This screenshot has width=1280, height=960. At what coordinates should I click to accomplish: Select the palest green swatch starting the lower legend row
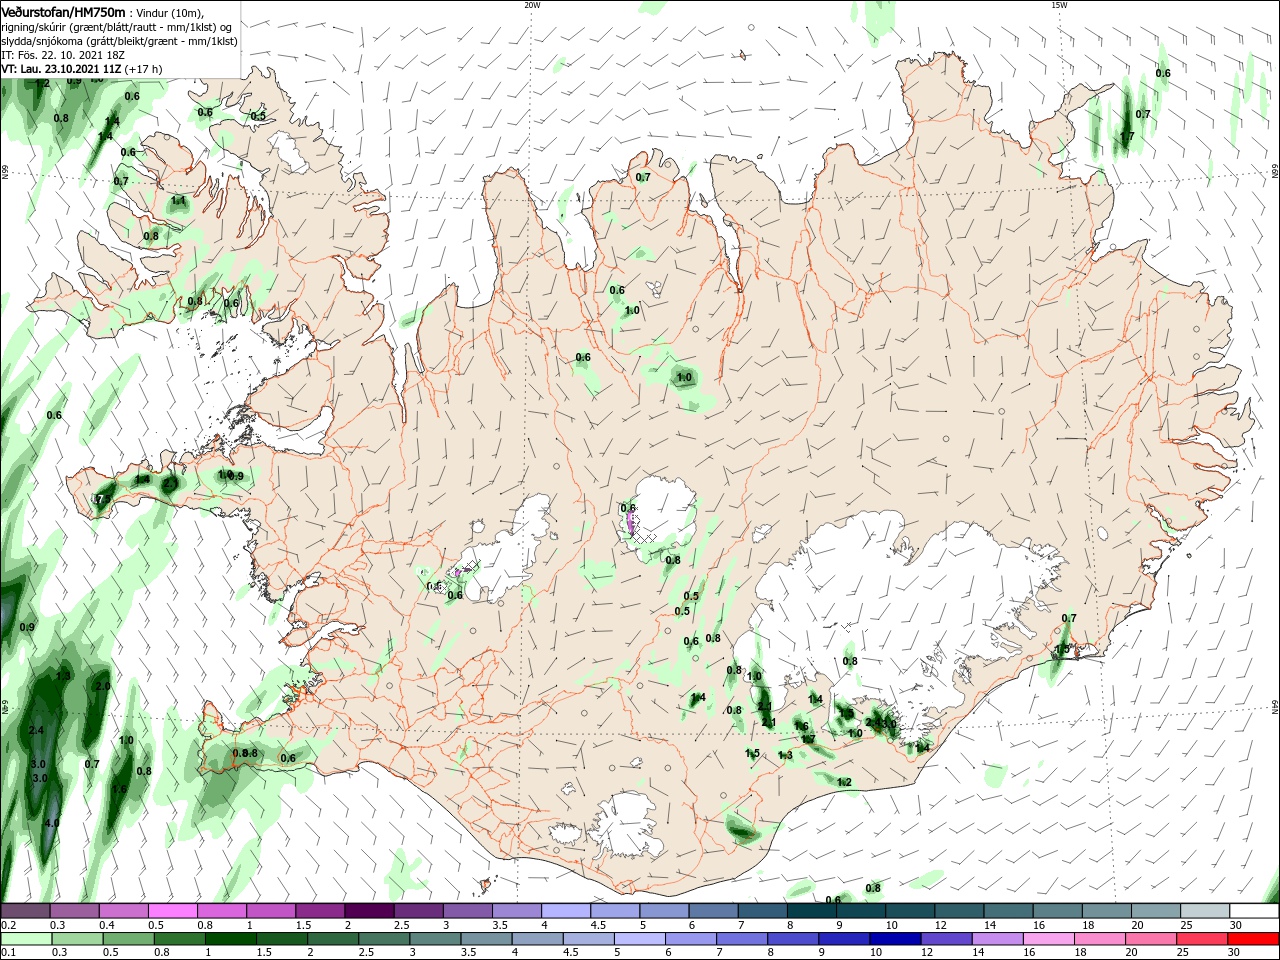26,939
